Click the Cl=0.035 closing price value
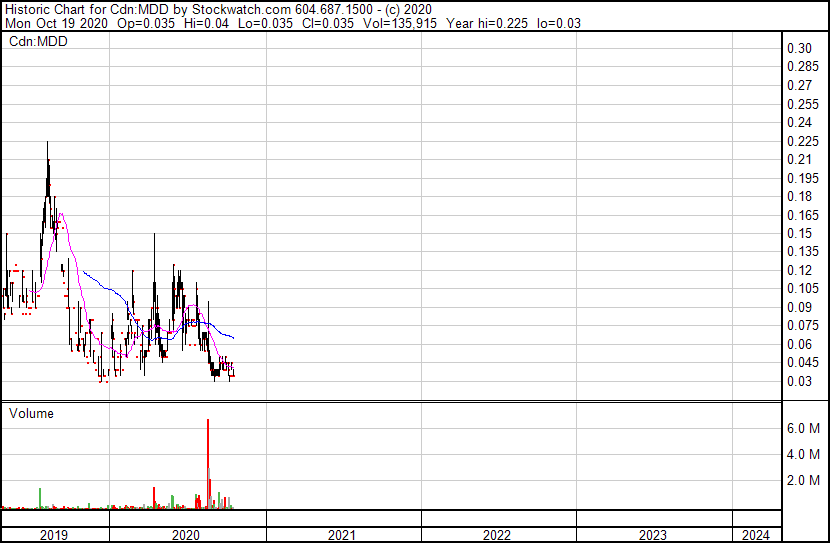830x543 pixels. 328,23
